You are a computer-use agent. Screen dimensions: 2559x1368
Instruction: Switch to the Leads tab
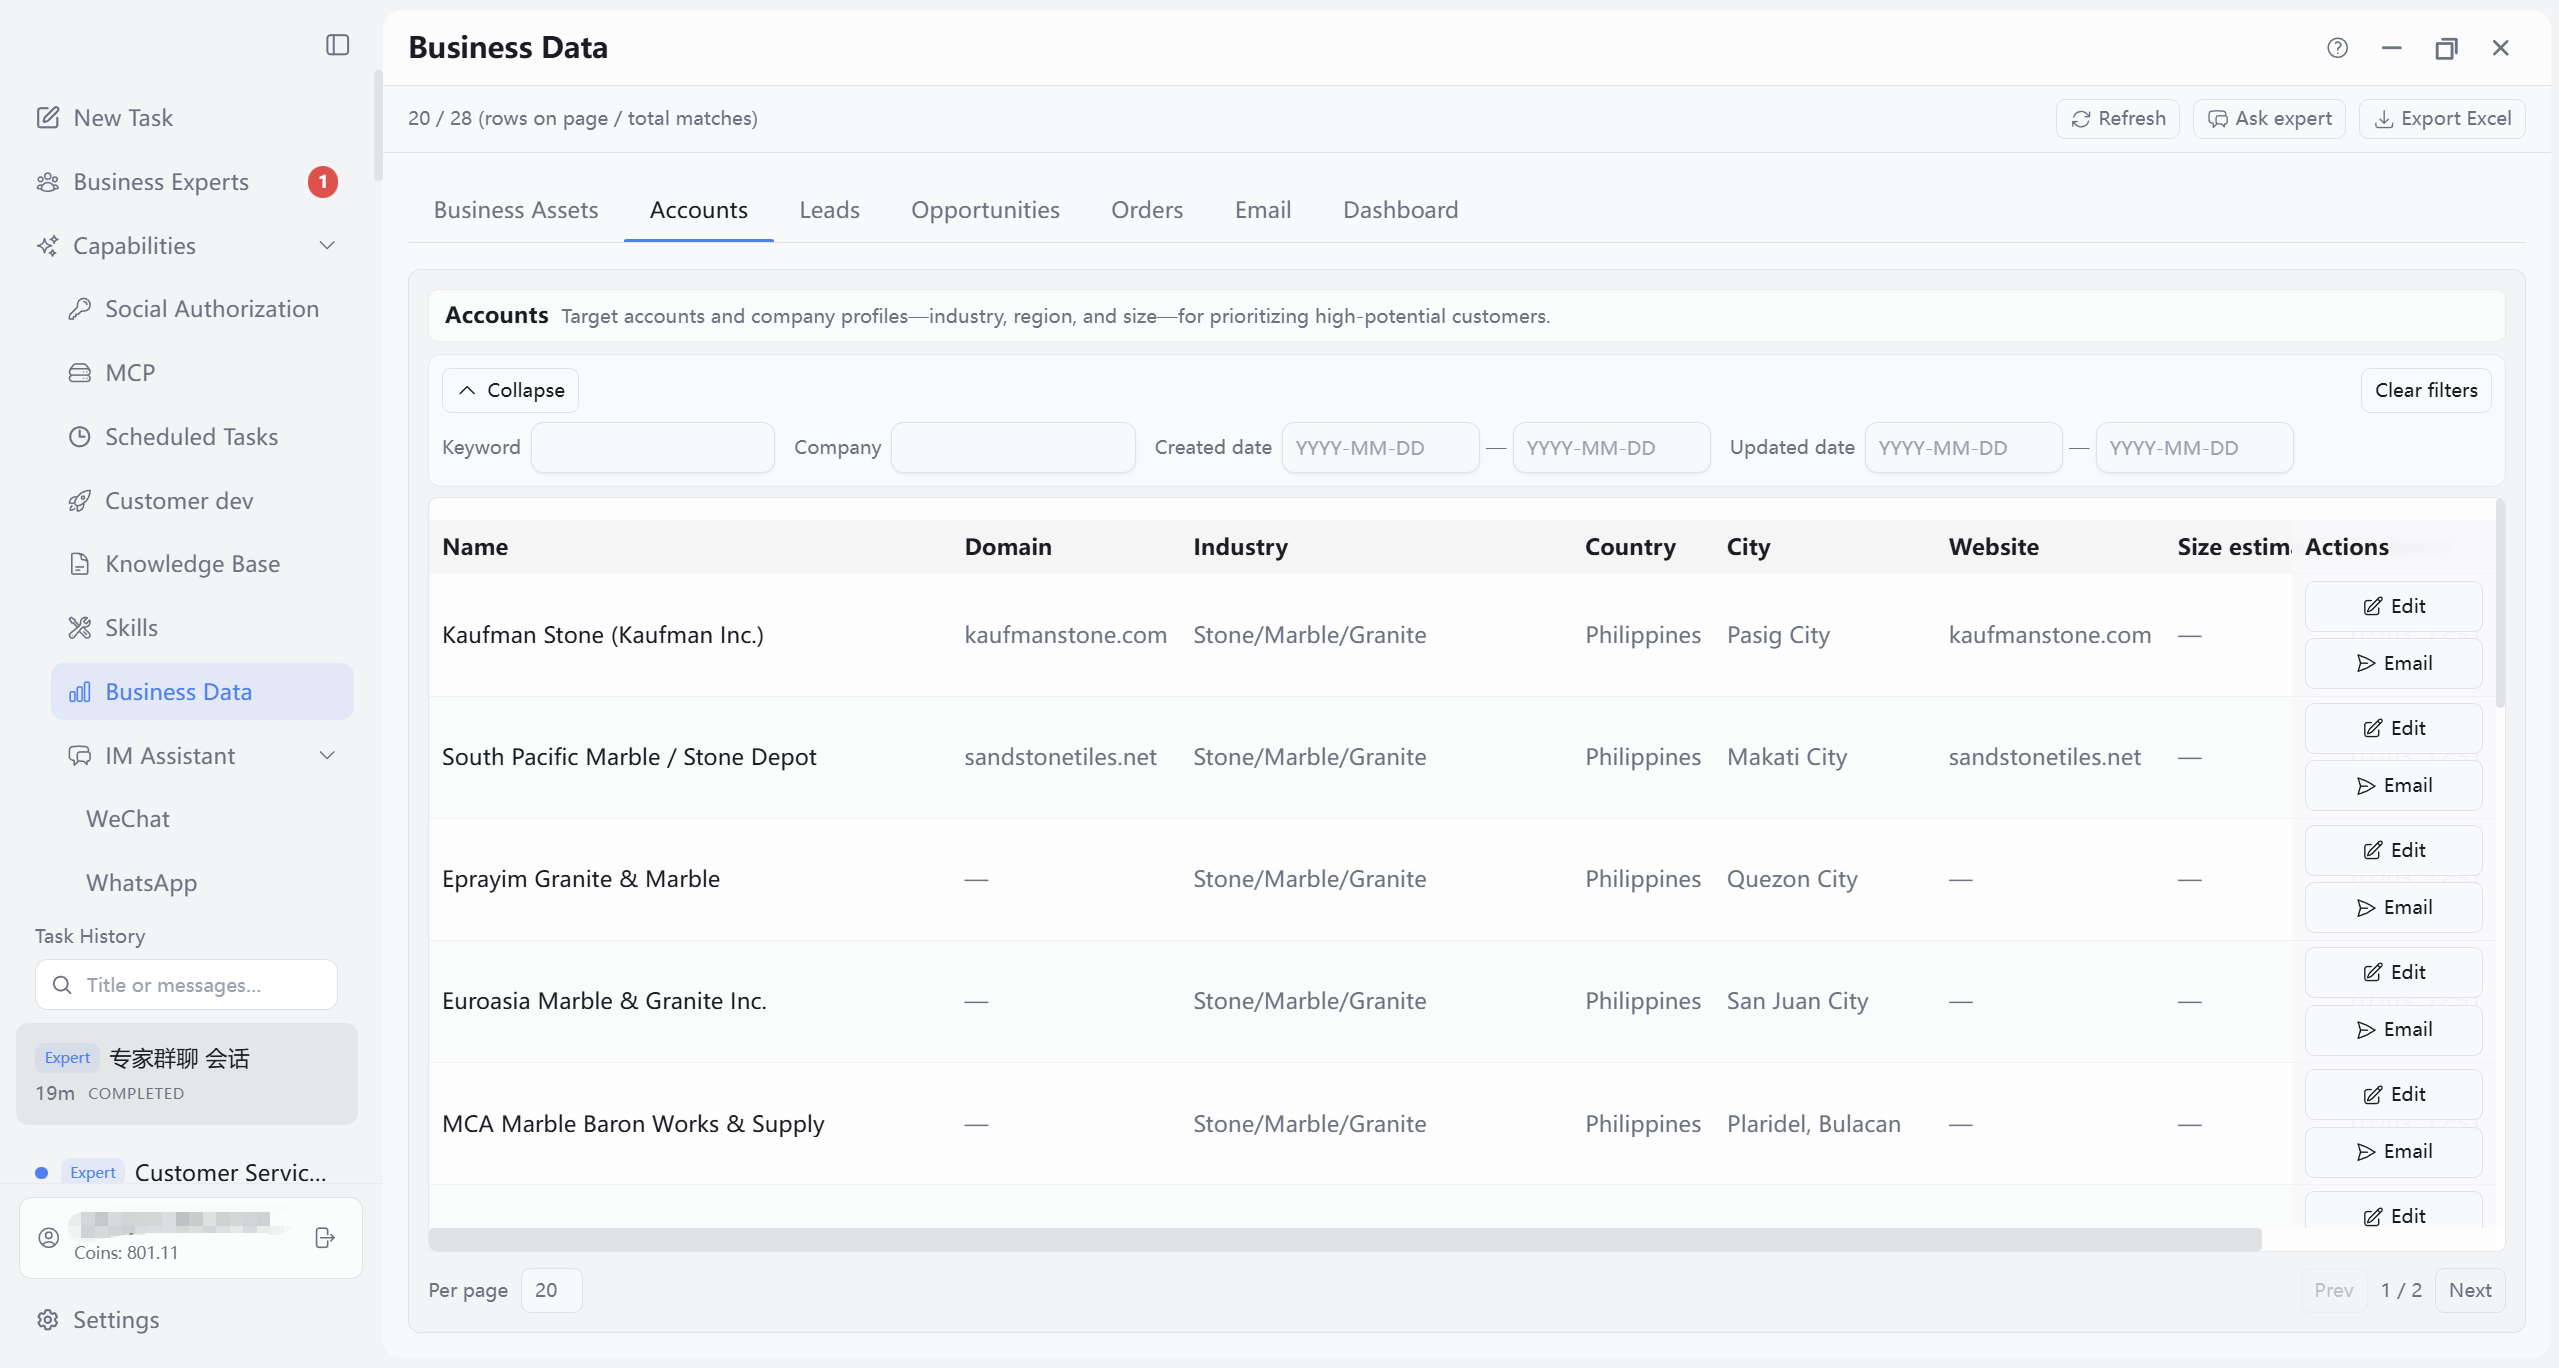[829, 210]
